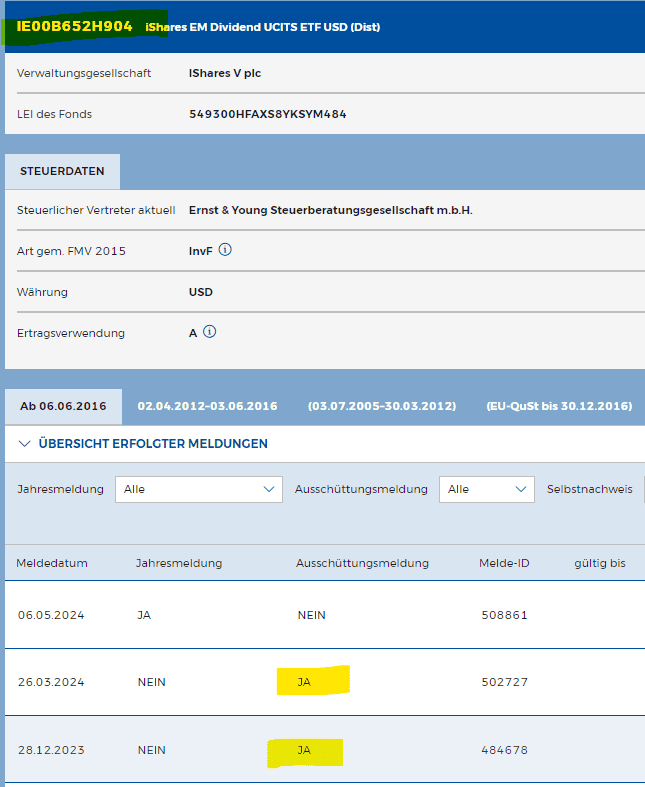The width and height of the screenshot is (645, 787).
Task: Select the Steuerdaten tab
Action: (x=62, y=171)
